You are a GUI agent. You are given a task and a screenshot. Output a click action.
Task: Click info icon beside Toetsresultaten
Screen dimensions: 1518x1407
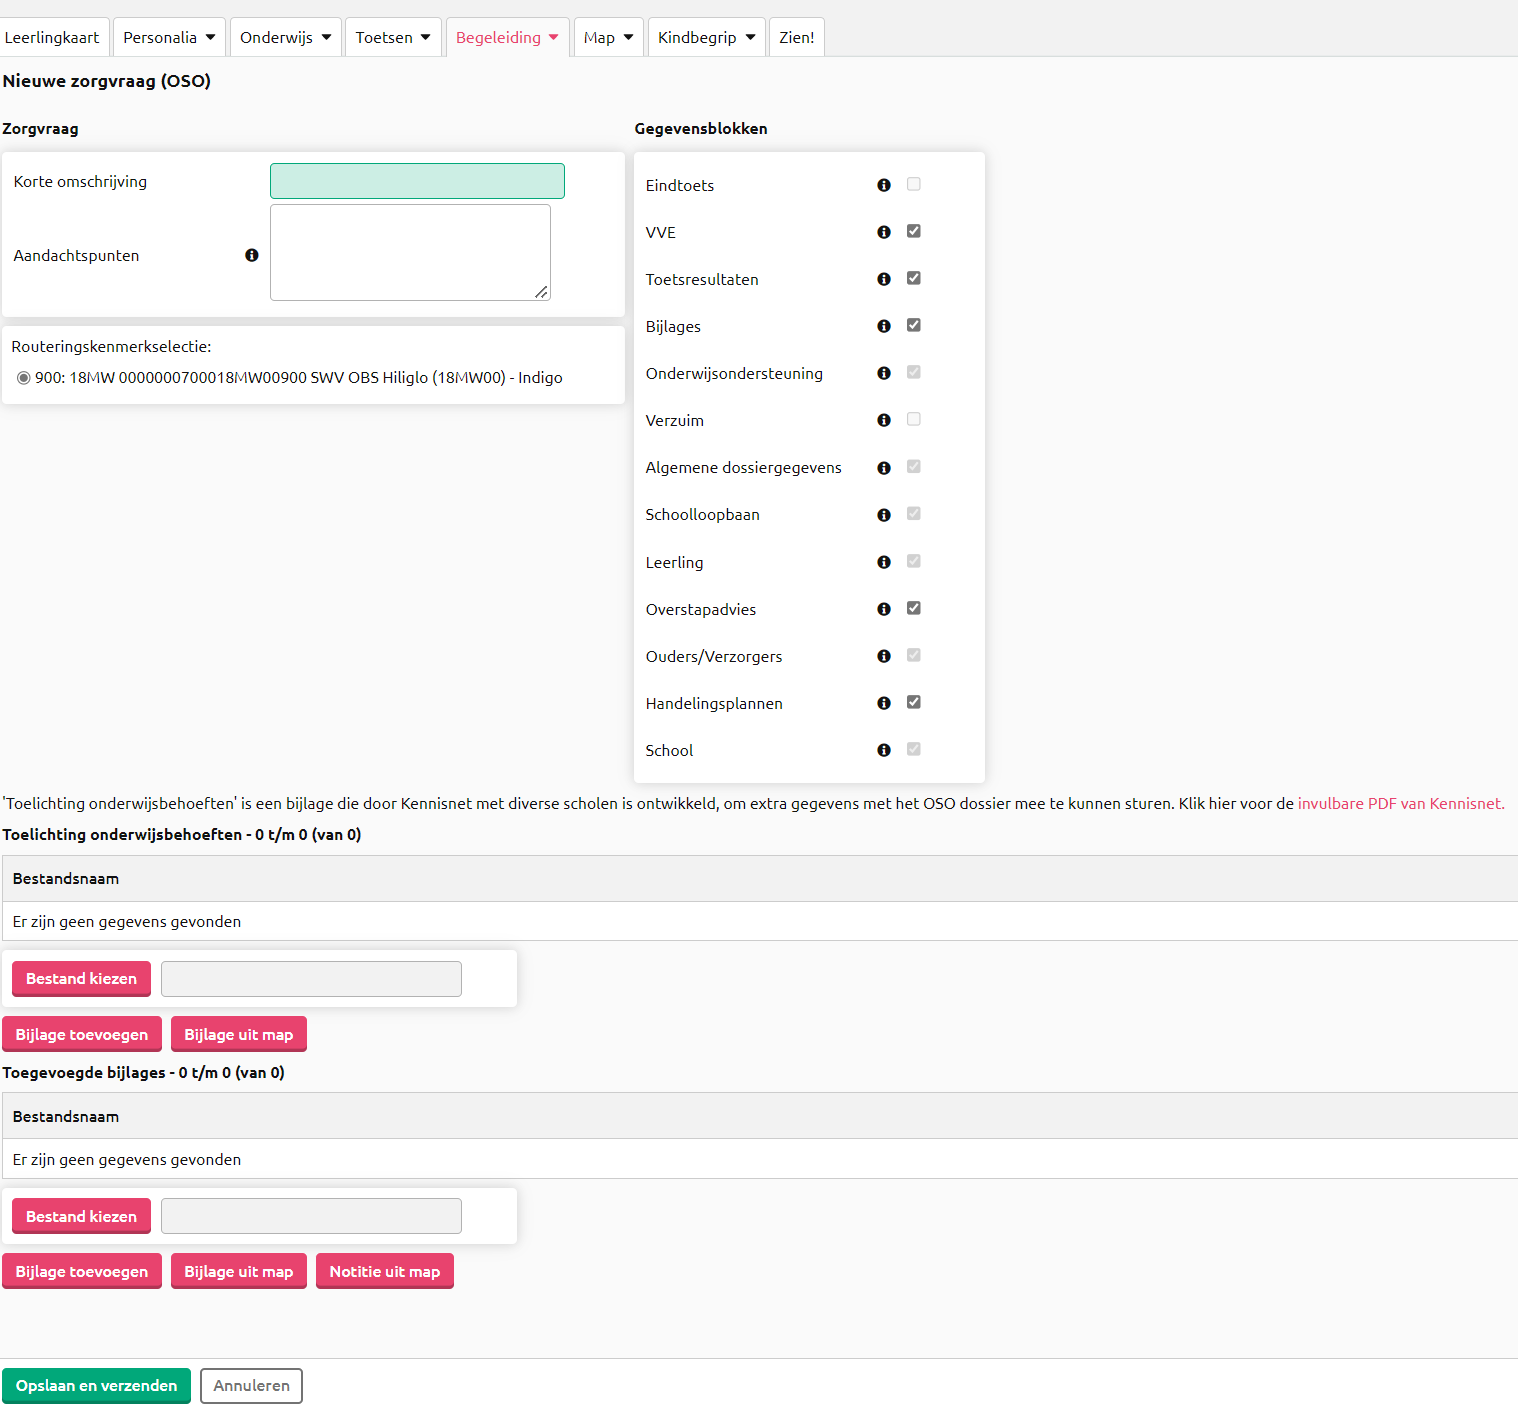884,279
